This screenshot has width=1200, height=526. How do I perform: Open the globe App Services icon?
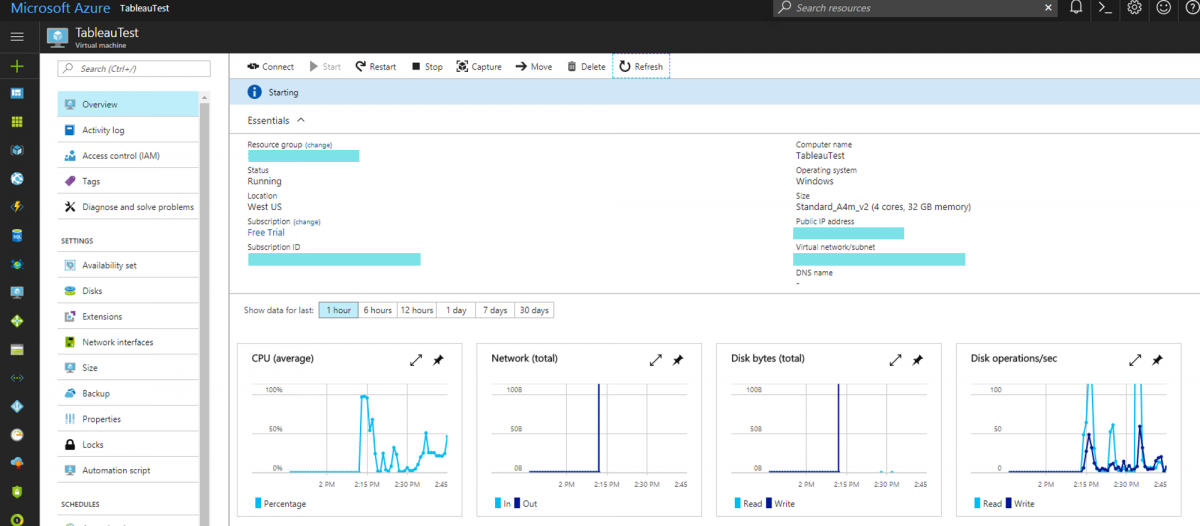click(x=17, y=179)
